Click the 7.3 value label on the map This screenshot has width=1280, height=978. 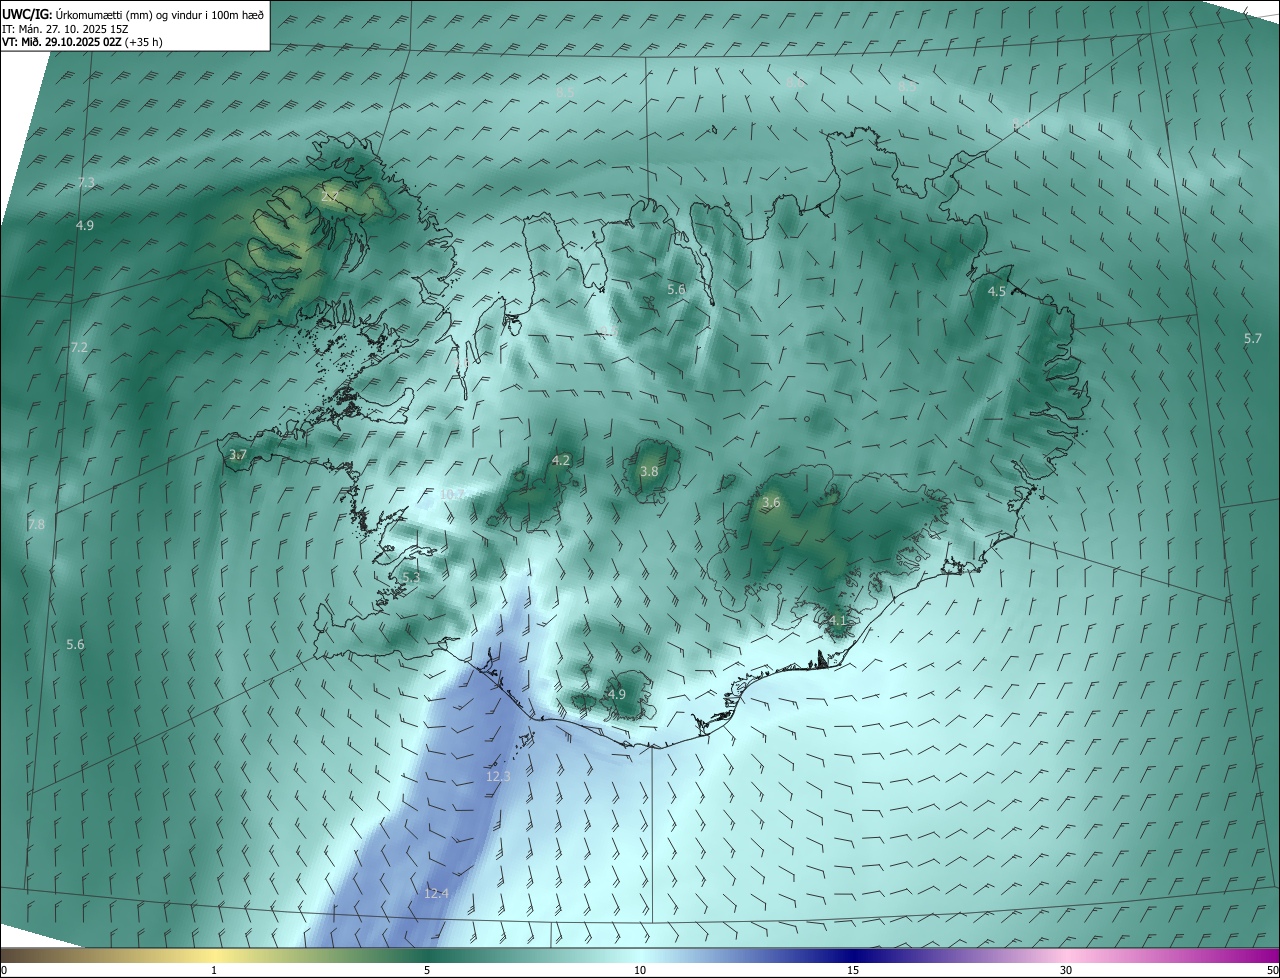85,182
